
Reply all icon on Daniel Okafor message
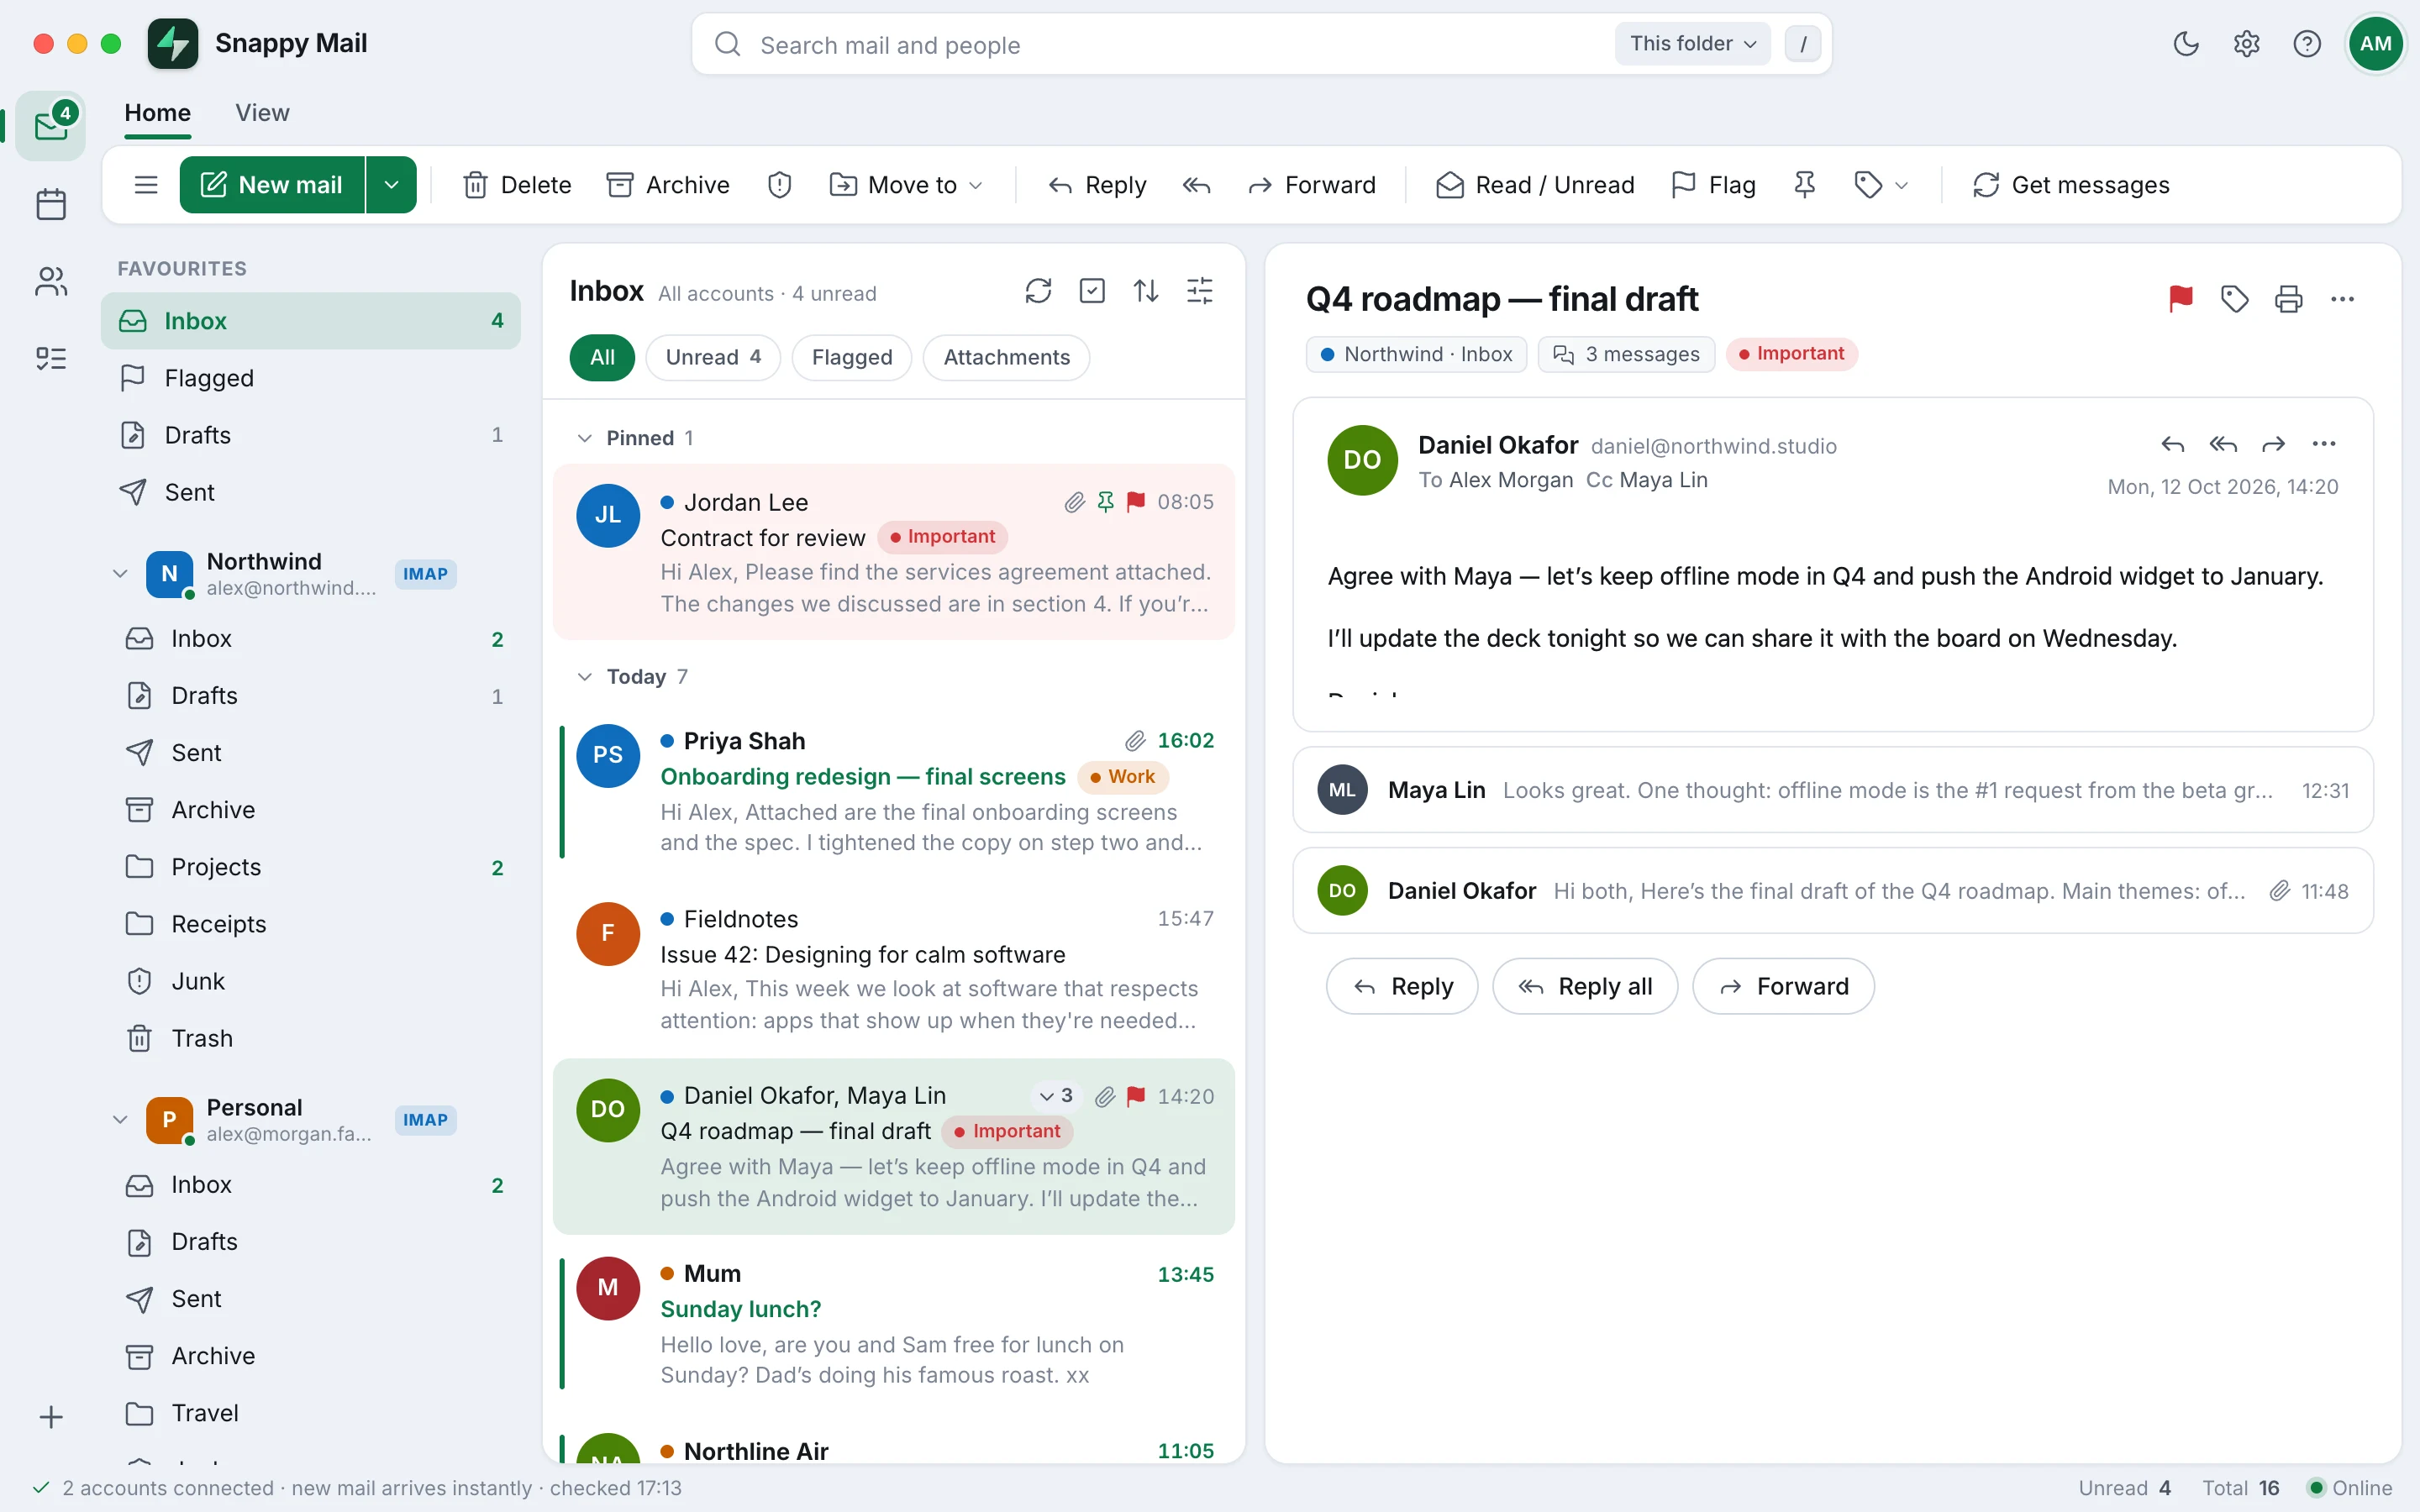2223,444
